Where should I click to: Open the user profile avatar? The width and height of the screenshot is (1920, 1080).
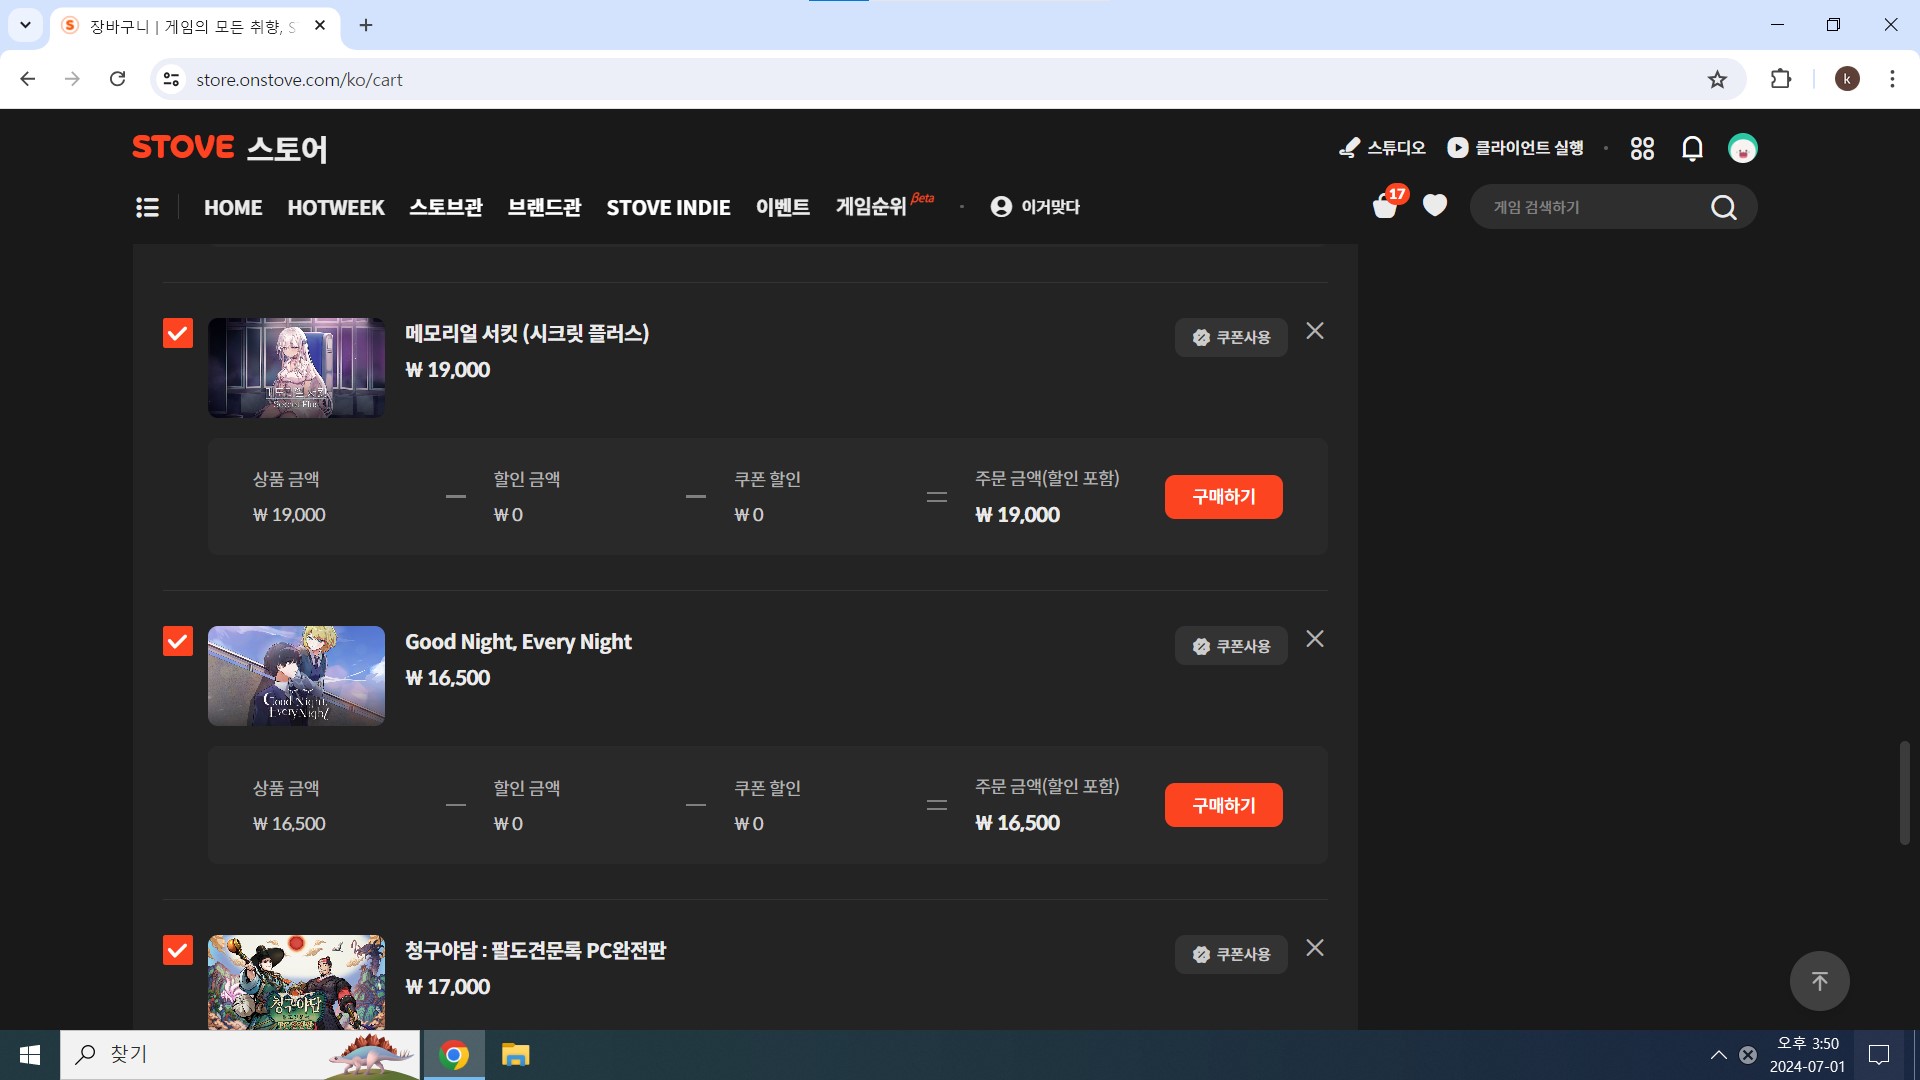coord(1743,148)
